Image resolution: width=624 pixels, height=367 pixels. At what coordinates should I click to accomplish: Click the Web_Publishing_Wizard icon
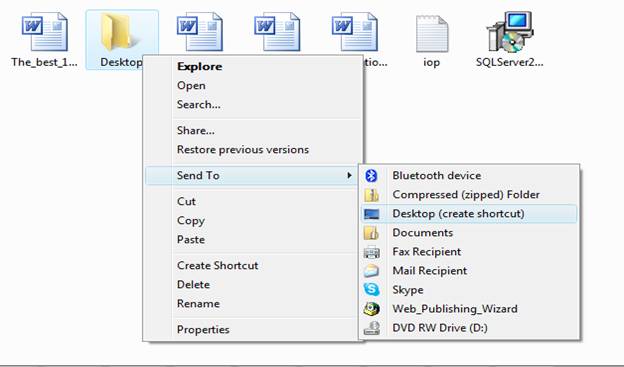371,309
